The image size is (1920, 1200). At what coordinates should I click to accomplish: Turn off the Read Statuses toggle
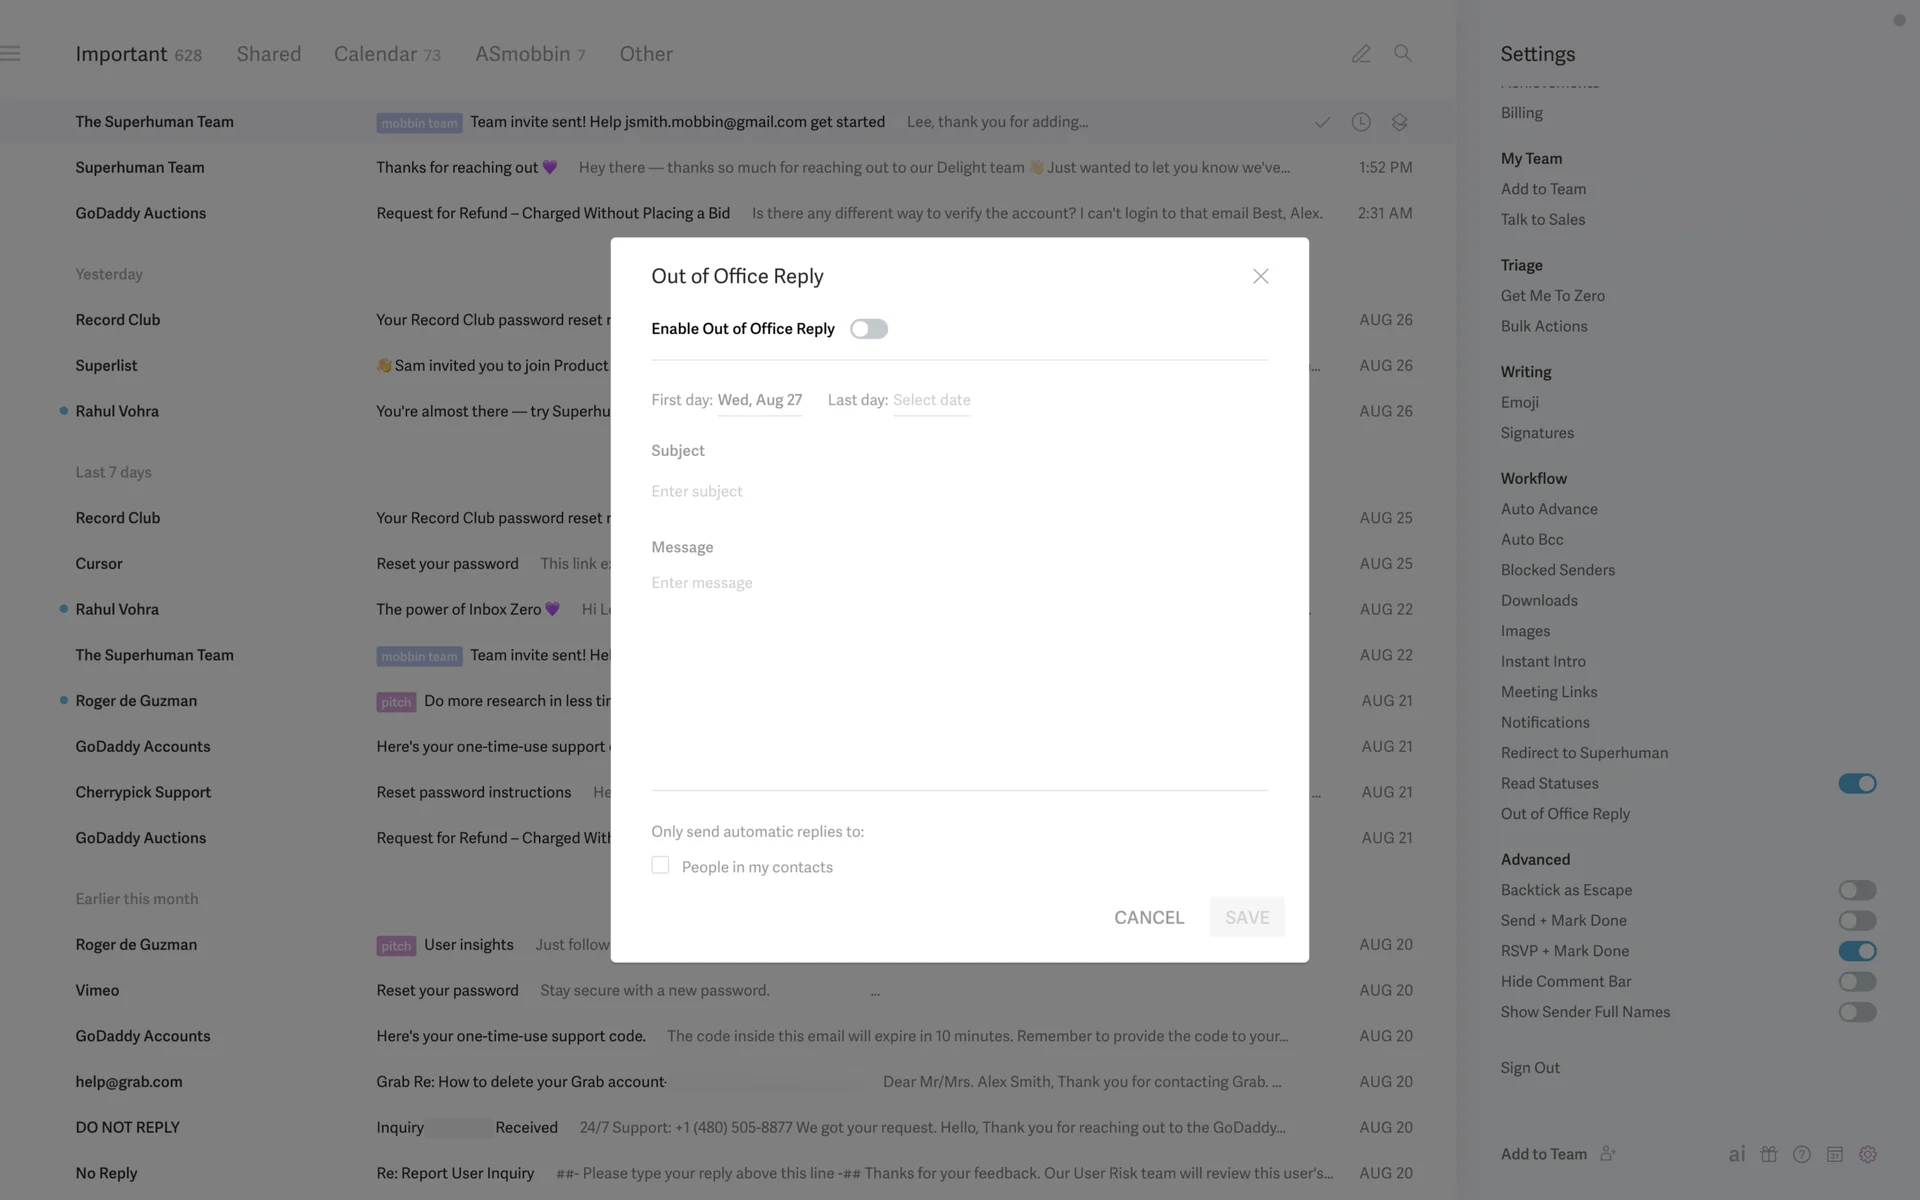[x=1857, y=784]
